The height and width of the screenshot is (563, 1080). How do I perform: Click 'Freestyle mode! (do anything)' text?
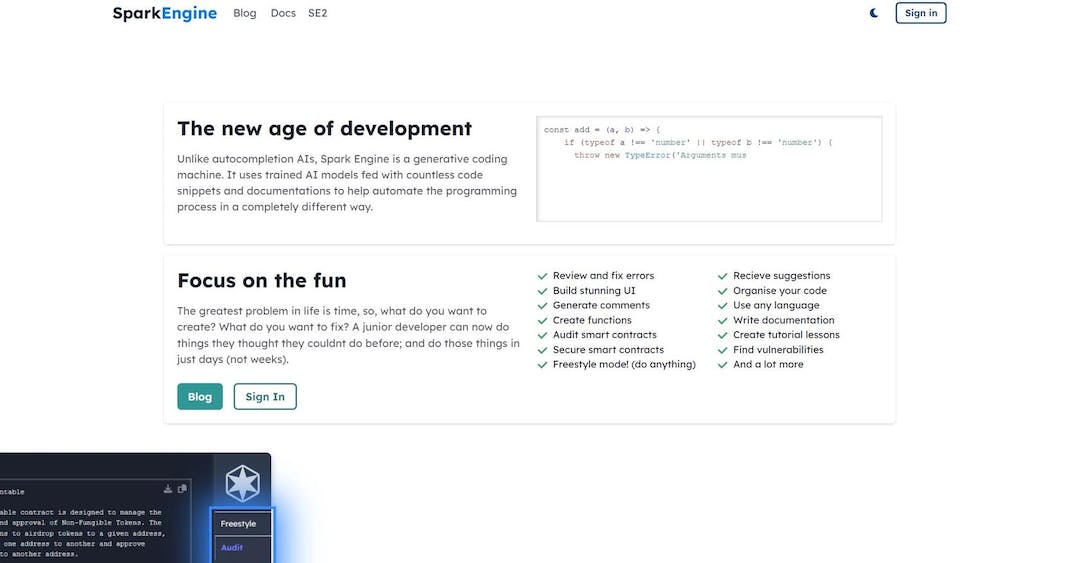point(624,365)
